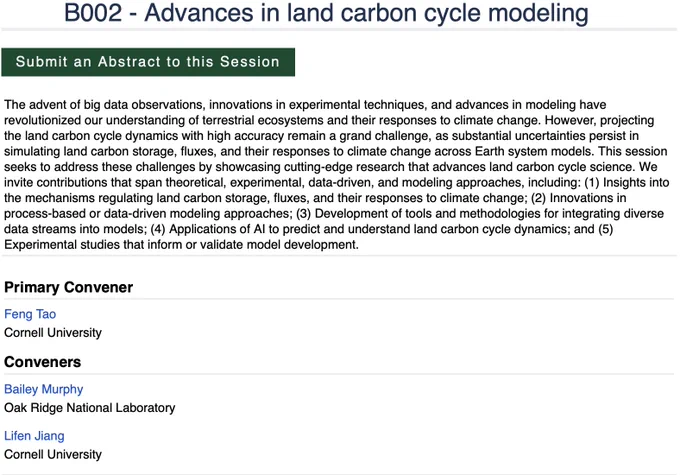Click the Oak Ridge National Laboratory affiliation

pyautogui.click(x=90, y=408)
